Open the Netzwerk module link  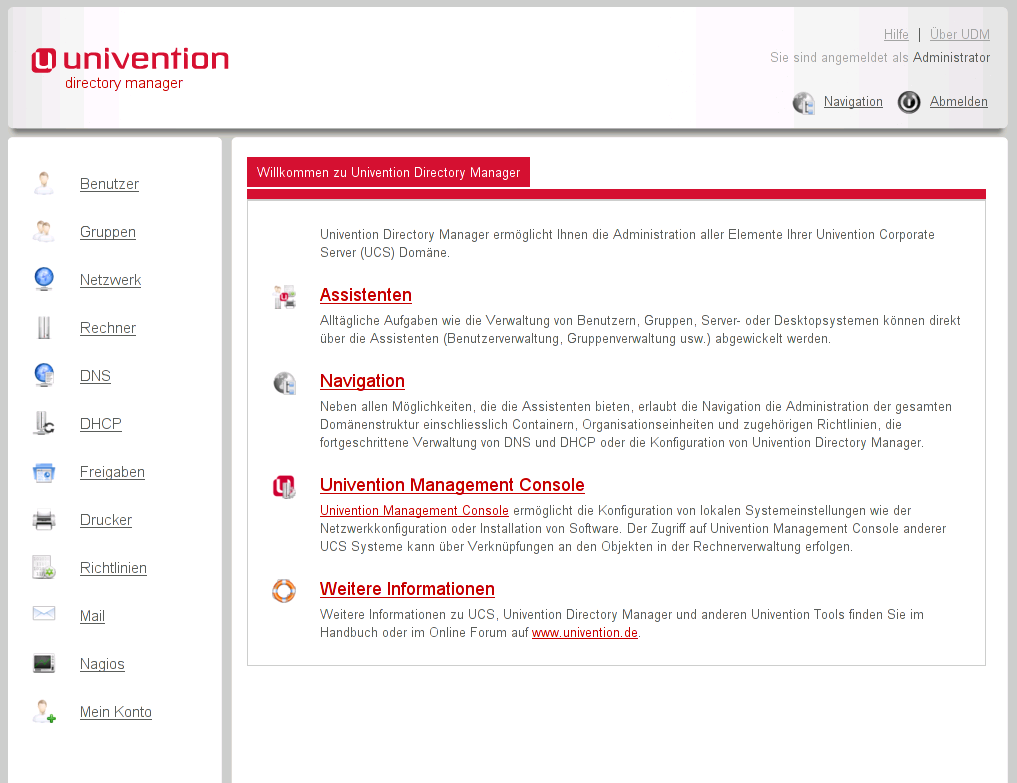tap(110, 280)
